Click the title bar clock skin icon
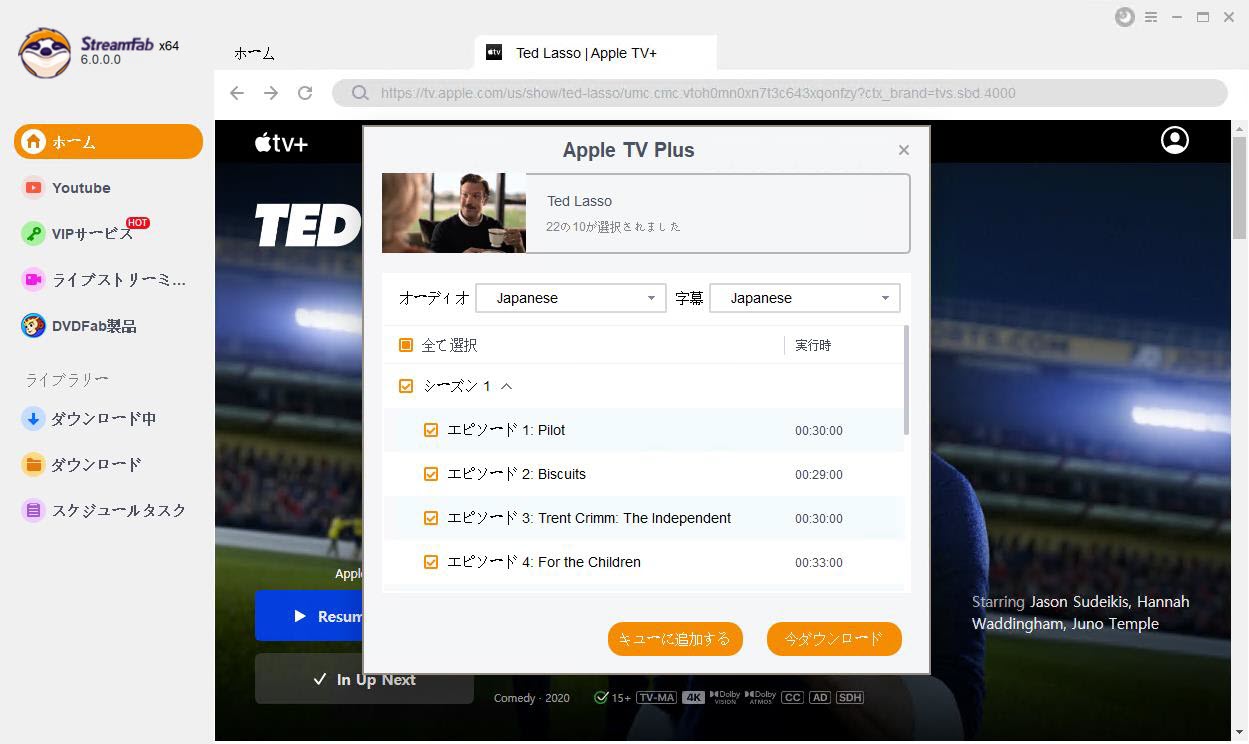 tap(1125, 17)
